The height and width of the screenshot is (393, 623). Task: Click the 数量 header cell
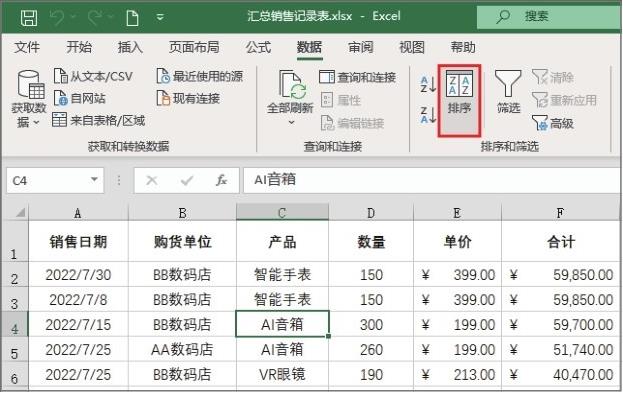(371, 241)
